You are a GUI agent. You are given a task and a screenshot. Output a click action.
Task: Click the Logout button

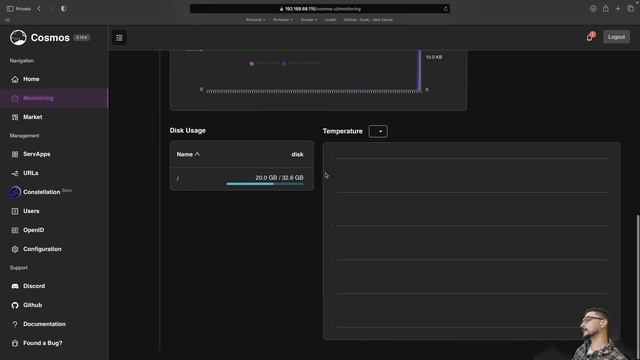(x=616, y=37)
